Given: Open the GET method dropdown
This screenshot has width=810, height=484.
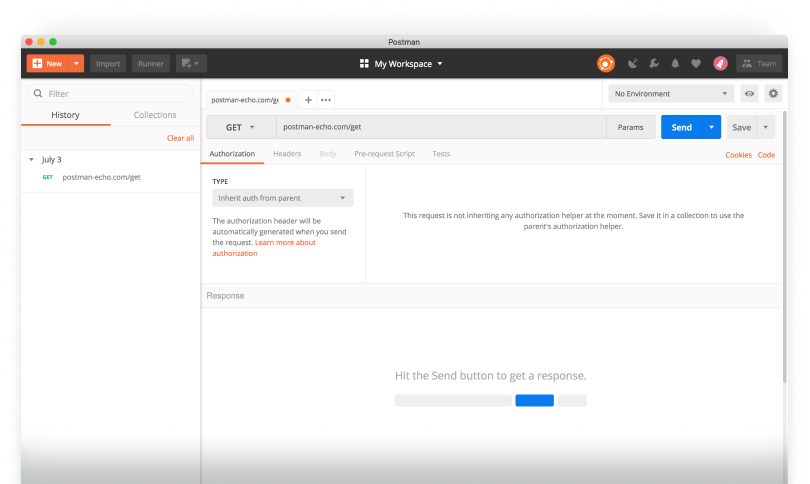Looking at the screenshot, I should 241,127.
